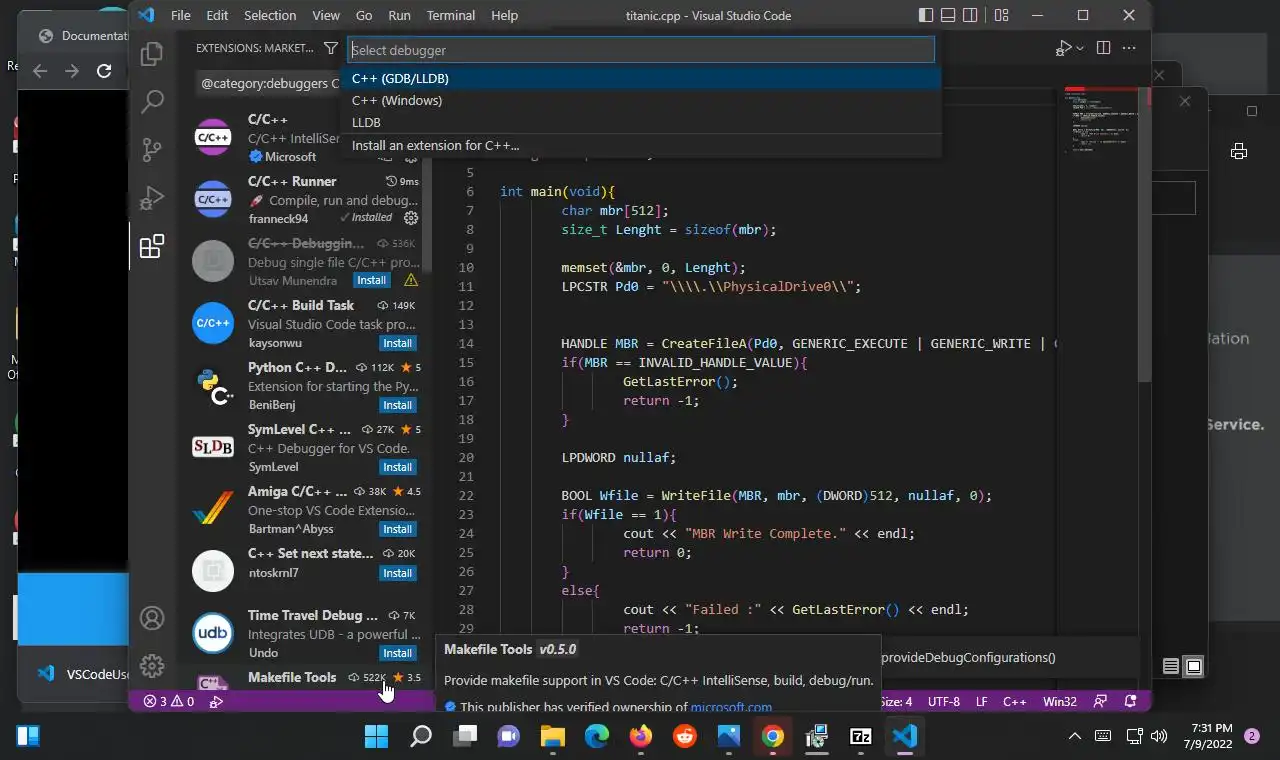Install Python C++ Debugger extension
This screenshot has width=1280, height=760.
(x=398, y=405)
